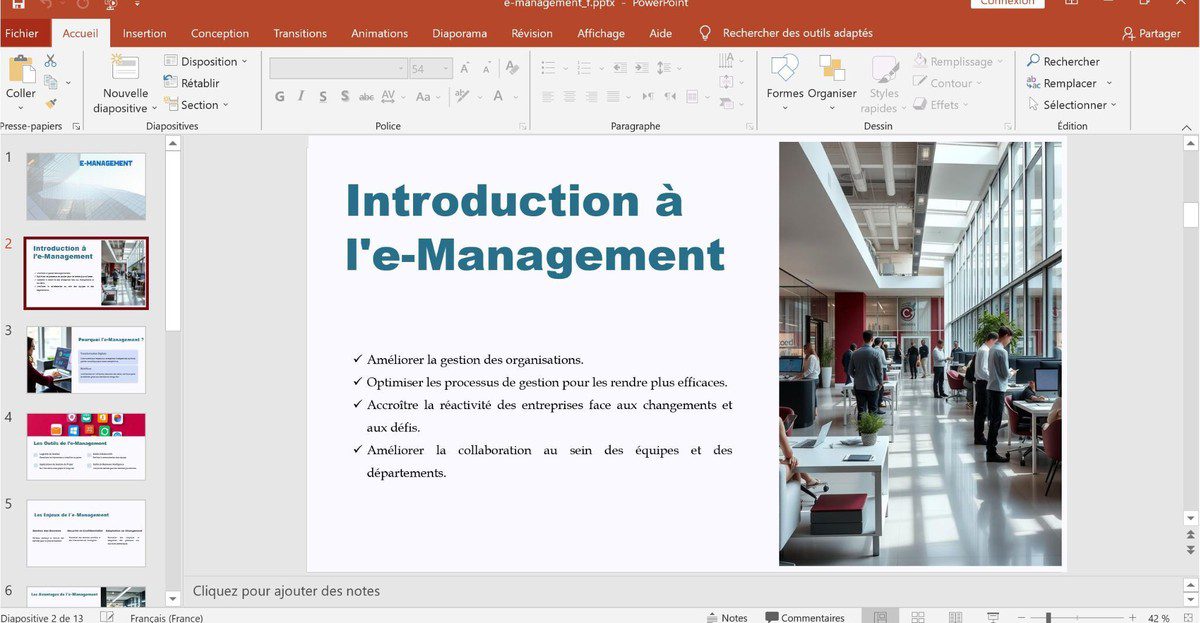Fit slide to current window icon

1187,618
